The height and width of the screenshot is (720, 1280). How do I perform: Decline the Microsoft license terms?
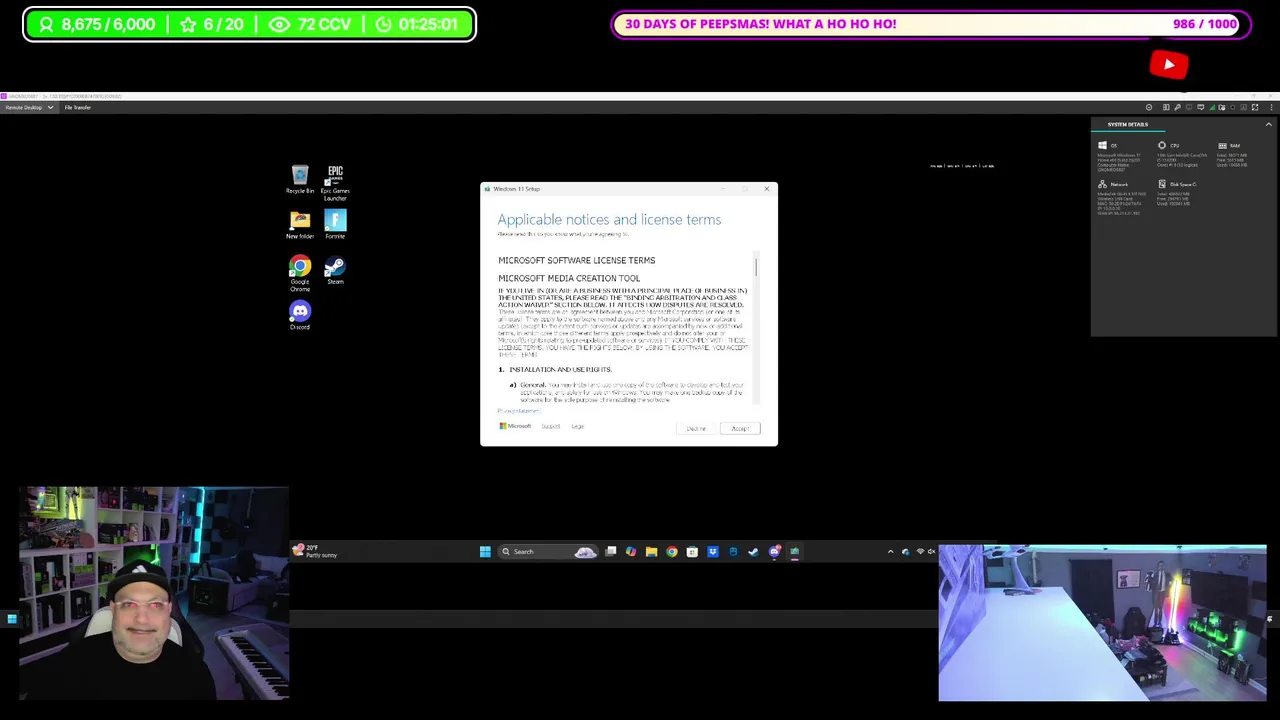pos(696,428)
